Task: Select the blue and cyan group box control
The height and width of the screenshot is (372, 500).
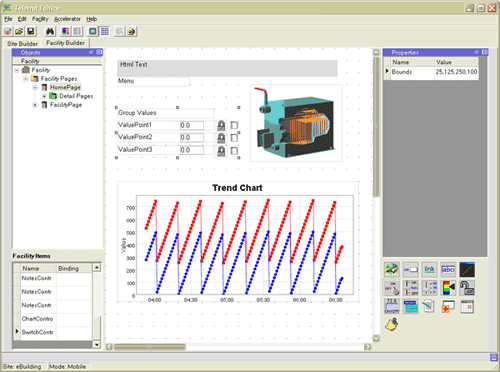Action: (x=410, y=306)
